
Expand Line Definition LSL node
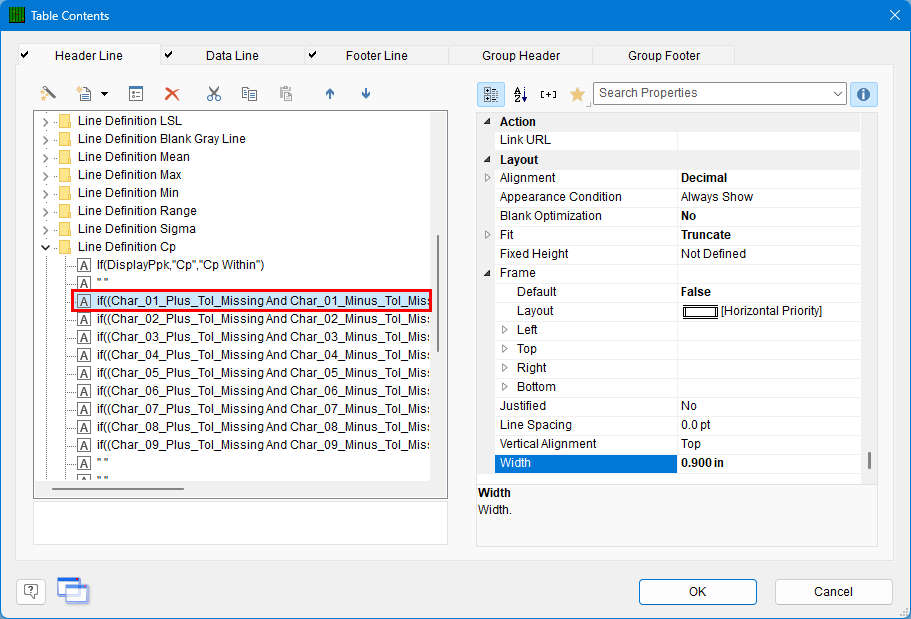45,122
